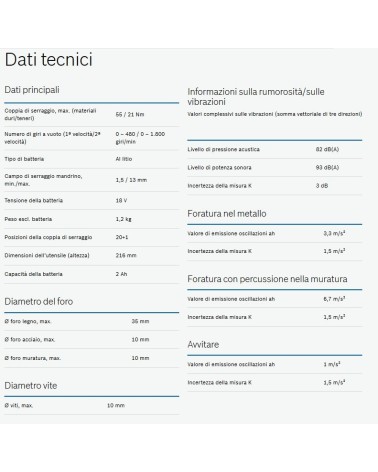Select the Tensione della batteria 18 V value

click(121, 201)
